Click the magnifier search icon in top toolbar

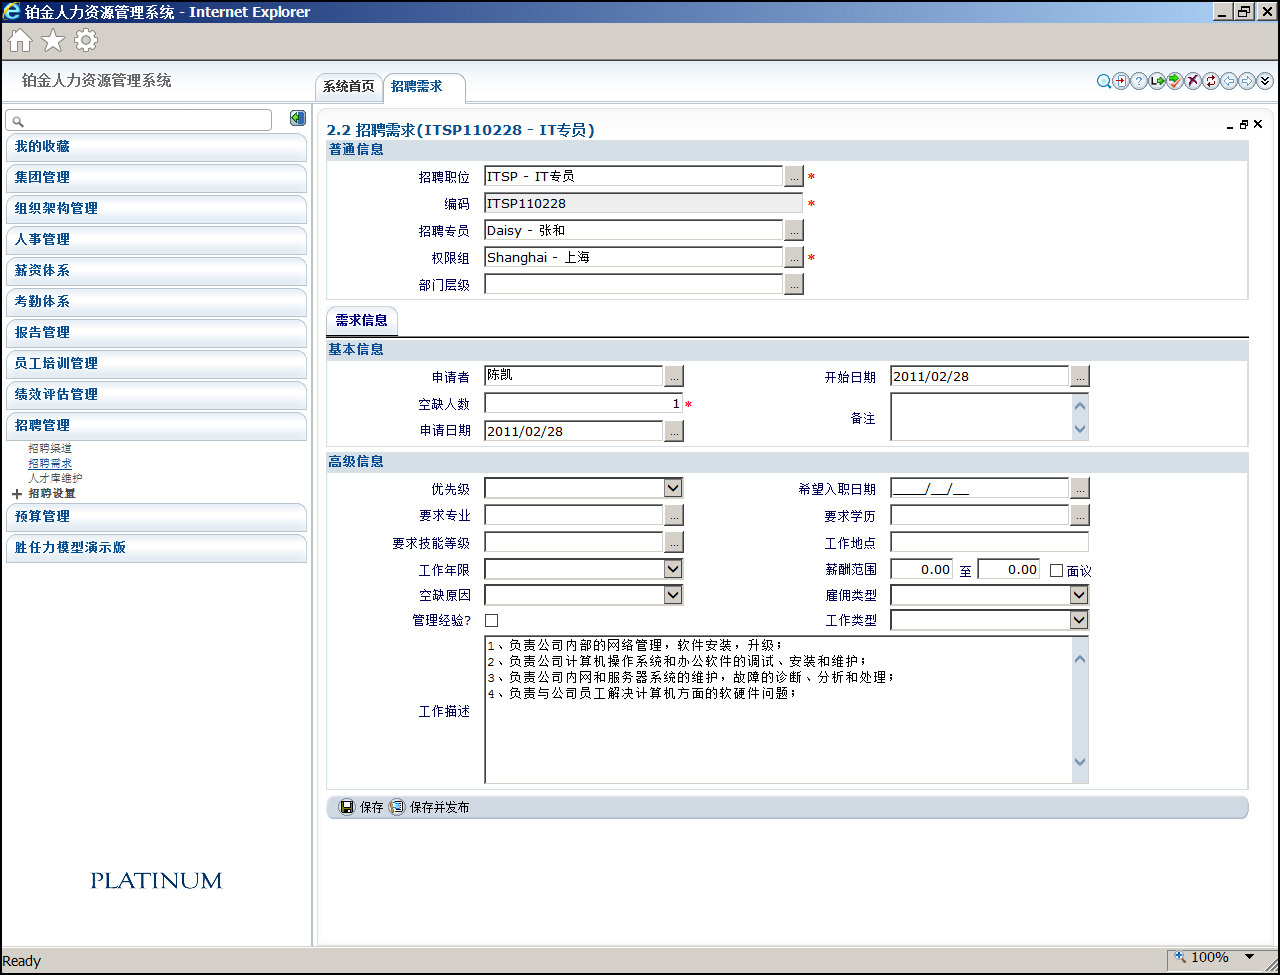1104,82
